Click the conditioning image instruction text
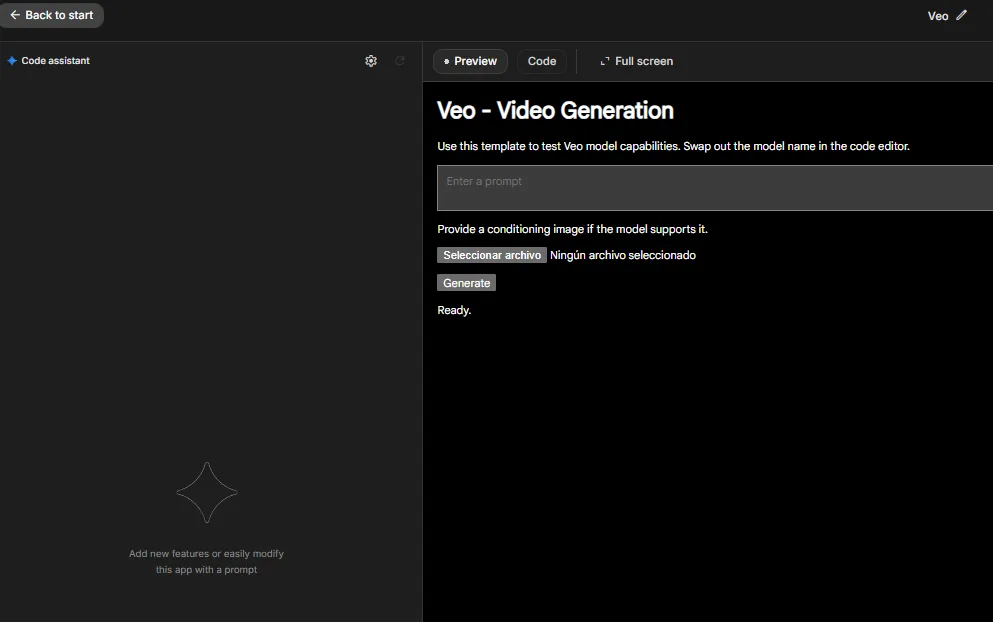Viewport: 993px width, 622px height. pos(572,229)
